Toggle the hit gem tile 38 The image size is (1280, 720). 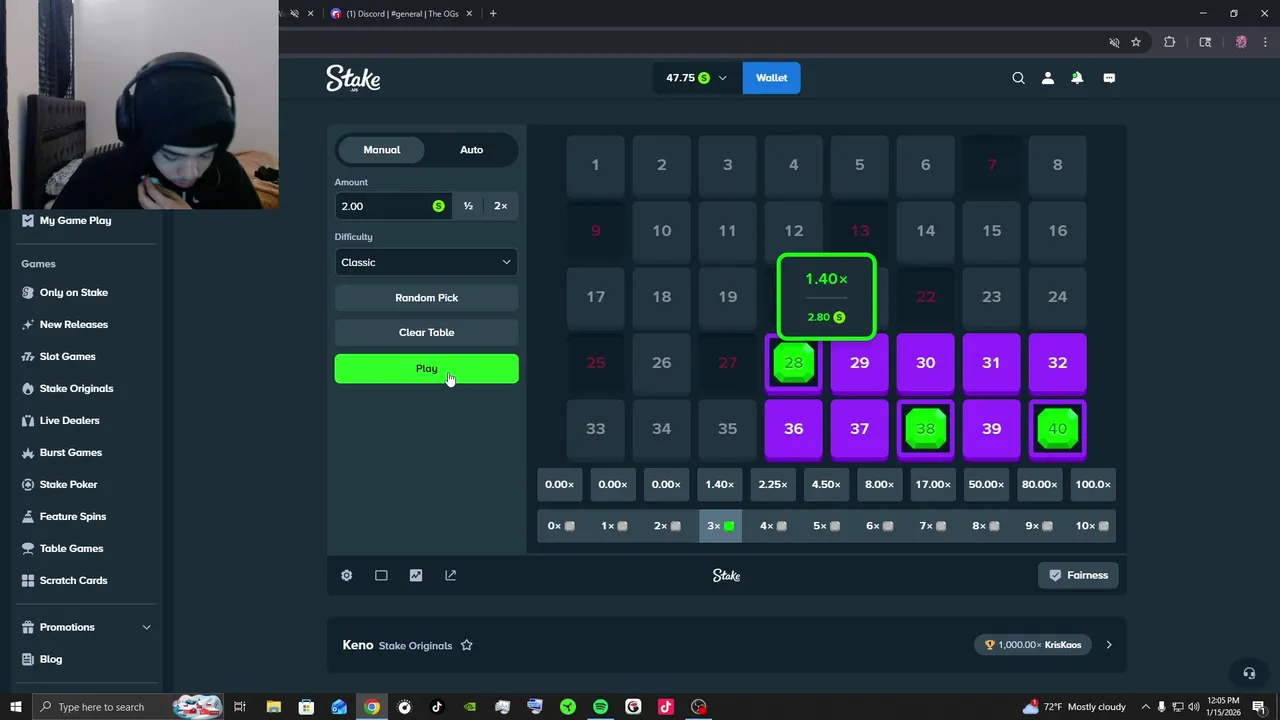pos(925,429)
